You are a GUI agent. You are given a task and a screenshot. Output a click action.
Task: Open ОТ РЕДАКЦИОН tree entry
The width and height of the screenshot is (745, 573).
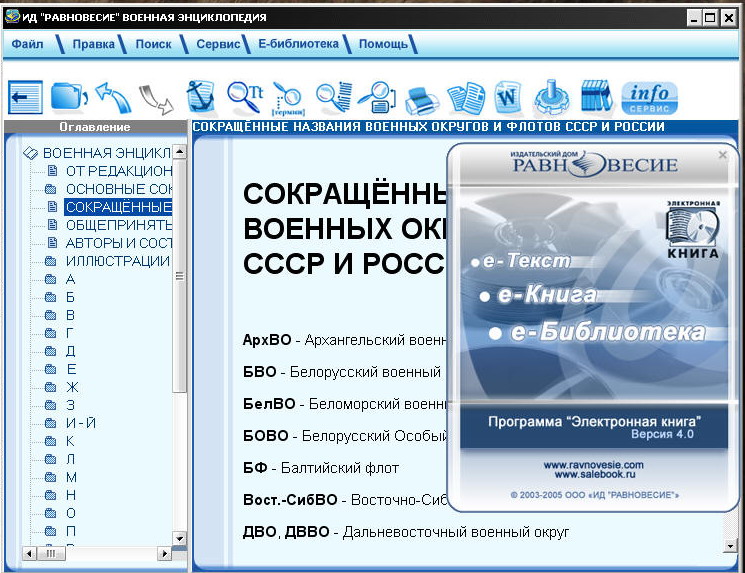pos(119,171)
